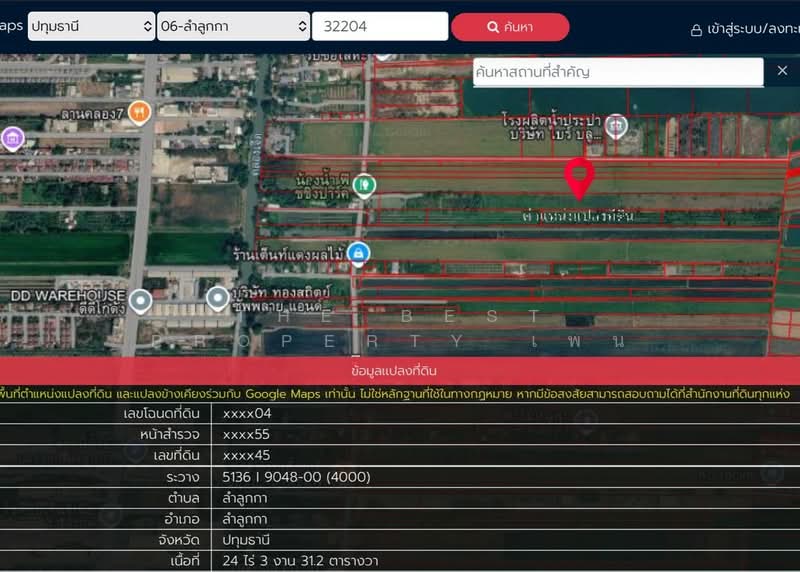Click ปทุมธานี in the จังหวัด row
The width and height of the screenshot is (800, 572).
point(246,540)
